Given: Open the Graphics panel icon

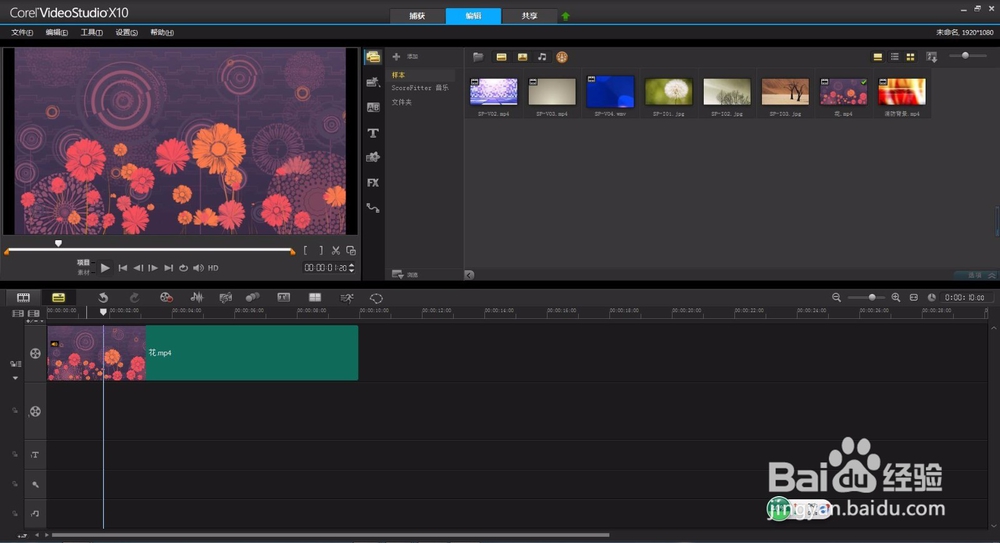Looking at the screenshot, I should click(373, 158).
